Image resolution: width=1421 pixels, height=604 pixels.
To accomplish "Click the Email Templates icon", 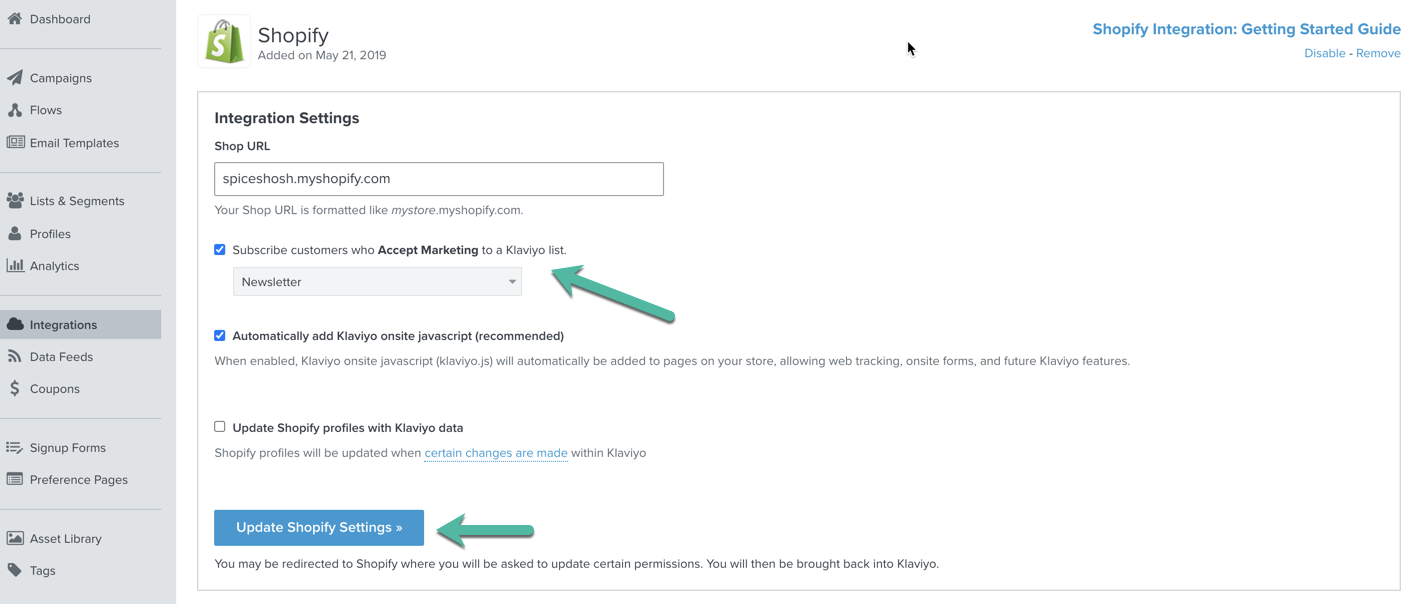I will pyautogui.click(x=15, y=143).
